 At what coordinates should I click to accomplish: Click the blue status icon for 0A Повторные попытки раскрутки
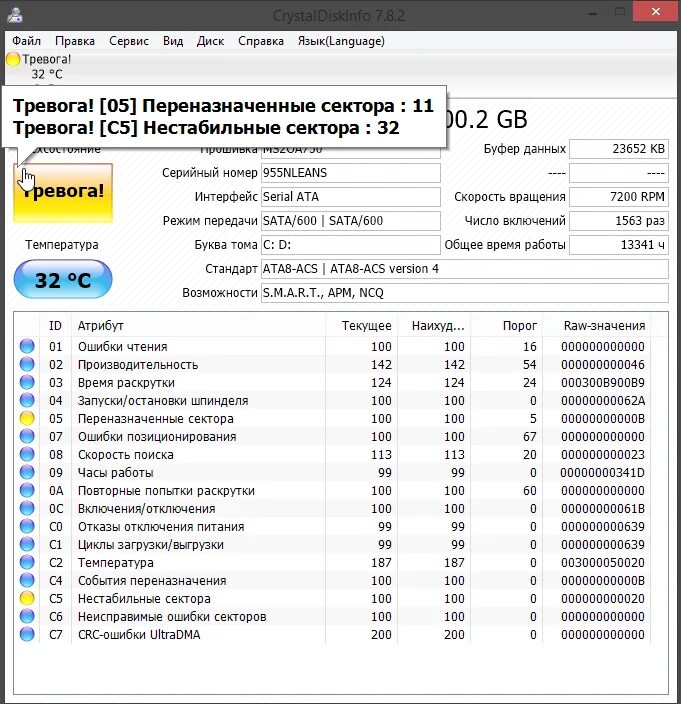point(27,490)
